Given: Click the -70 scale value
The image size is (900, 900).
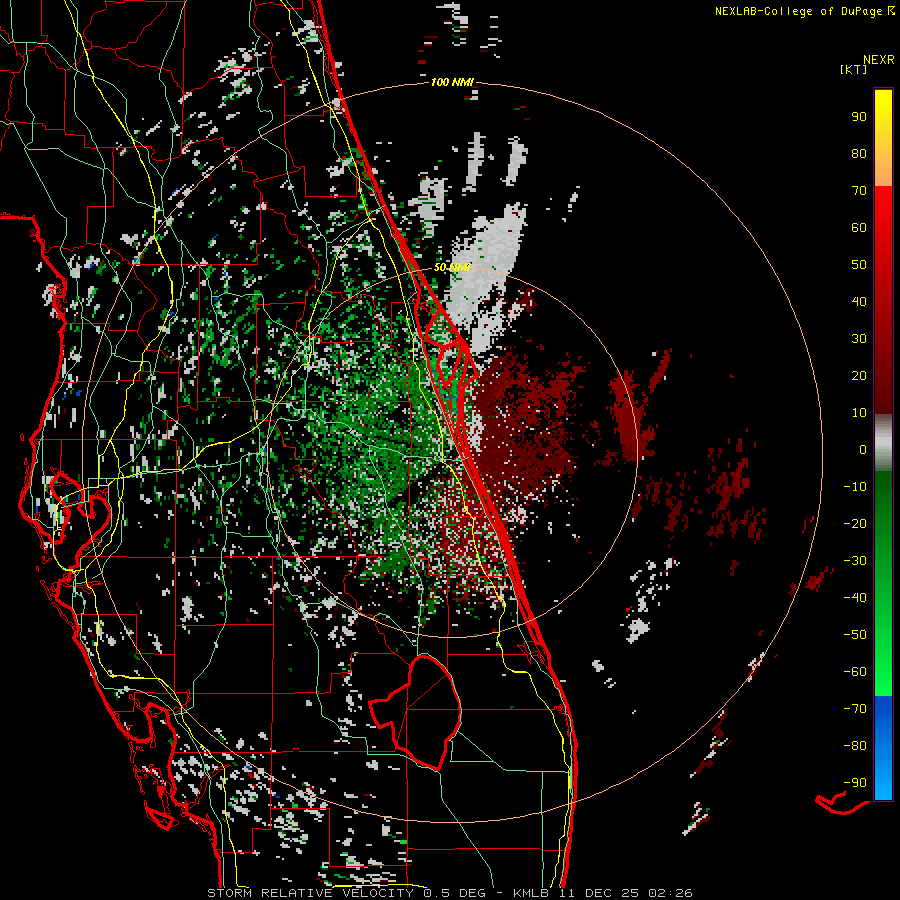Looking at the screenshot, I should pos(855,709).
